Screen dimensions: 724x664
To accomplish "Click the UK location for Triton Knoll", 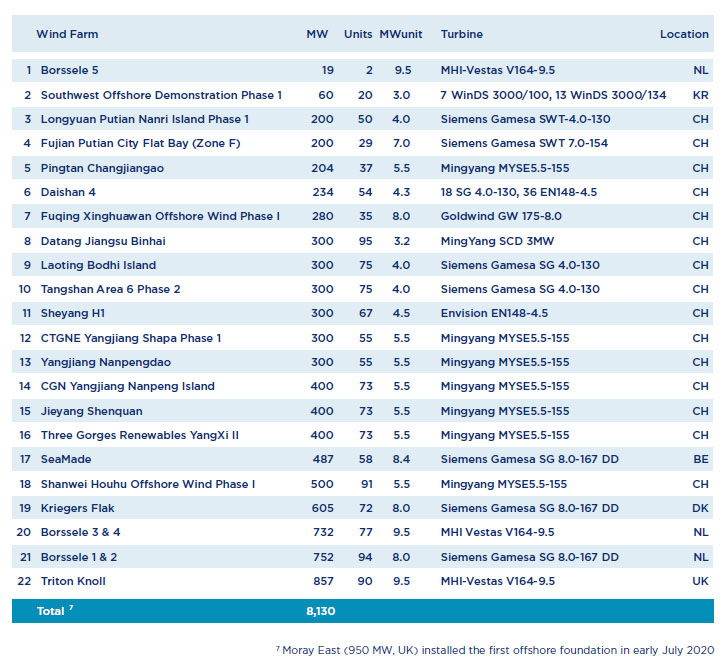I will [x=700, y=581].
